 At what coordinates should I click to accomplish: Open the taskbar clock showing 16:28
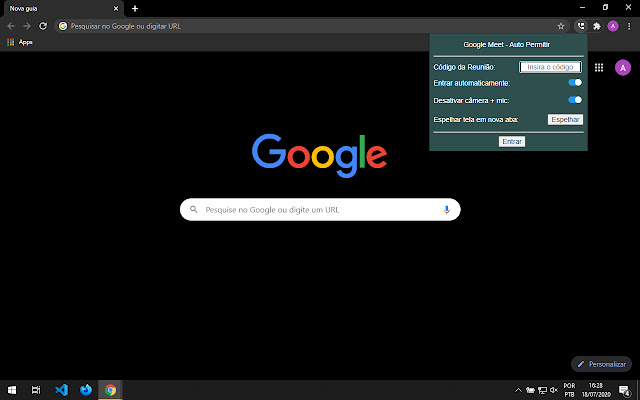coord(596,390)
